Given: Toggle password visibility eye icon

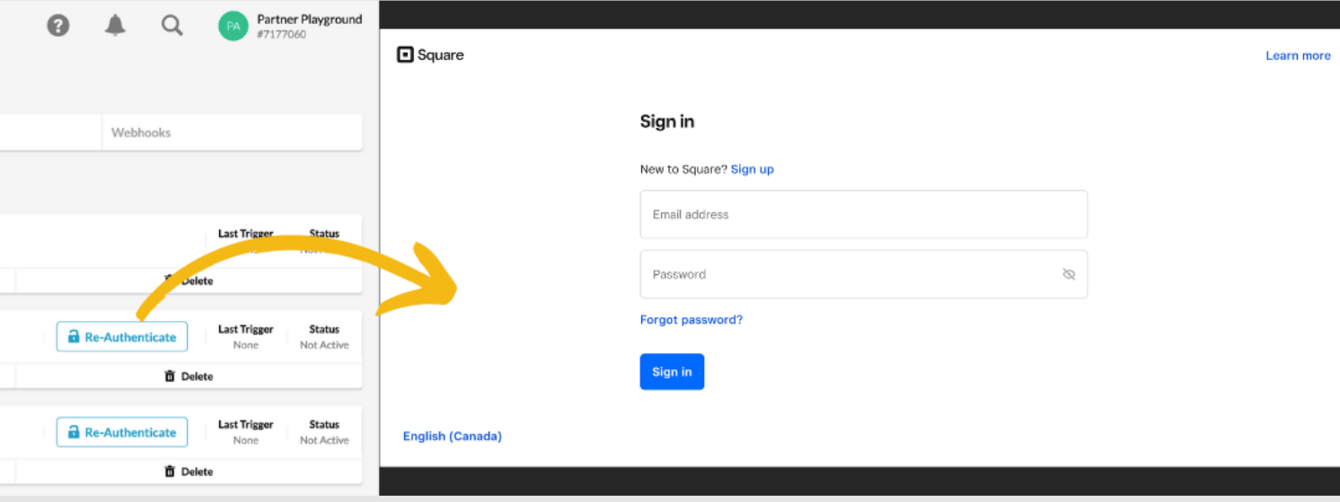Looking at the screenshot, I should tap(1068, 274).
